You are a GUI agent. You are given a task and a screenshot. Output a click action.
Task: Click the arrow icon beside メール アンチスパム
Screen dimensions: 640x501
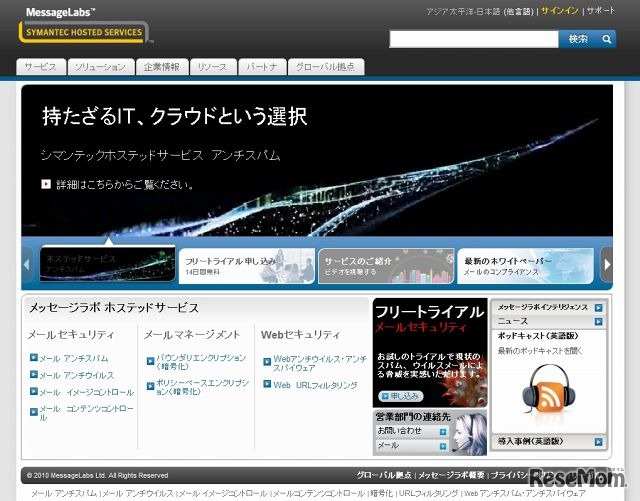coord(34,358)
